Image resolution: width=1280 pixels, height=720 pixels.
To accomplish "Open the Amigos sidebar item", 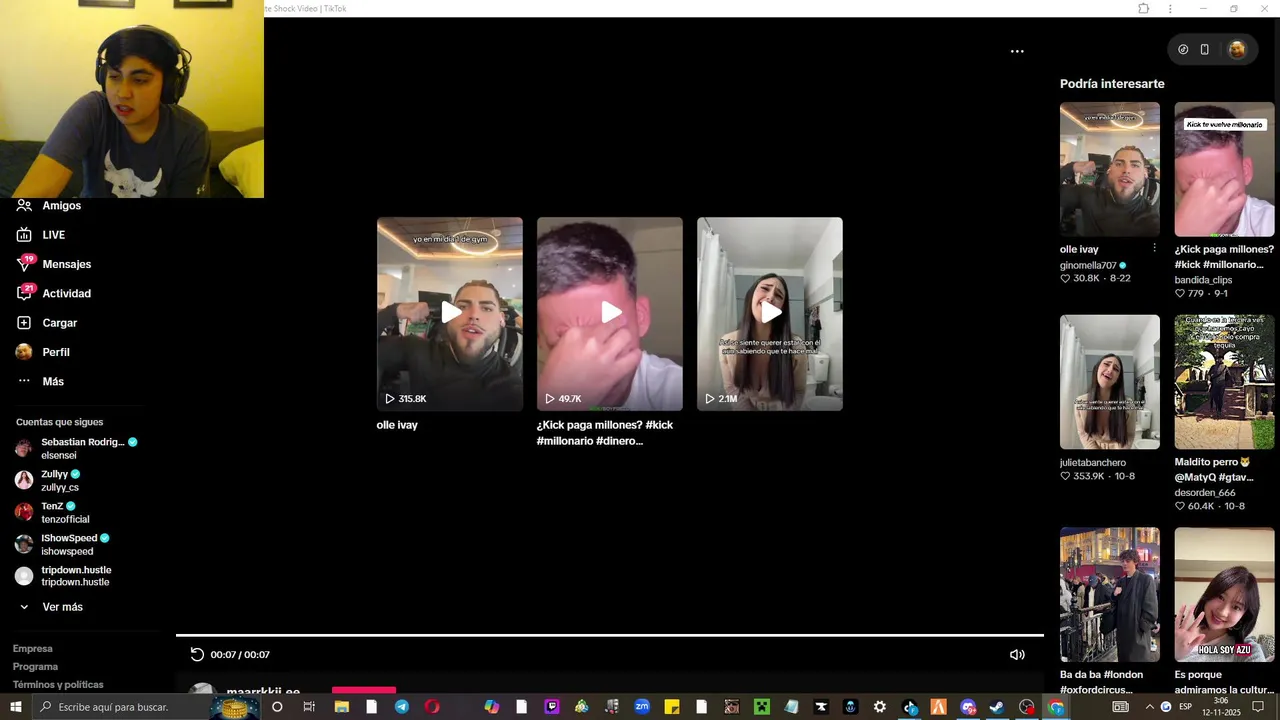I will click(x=62, y=206).
